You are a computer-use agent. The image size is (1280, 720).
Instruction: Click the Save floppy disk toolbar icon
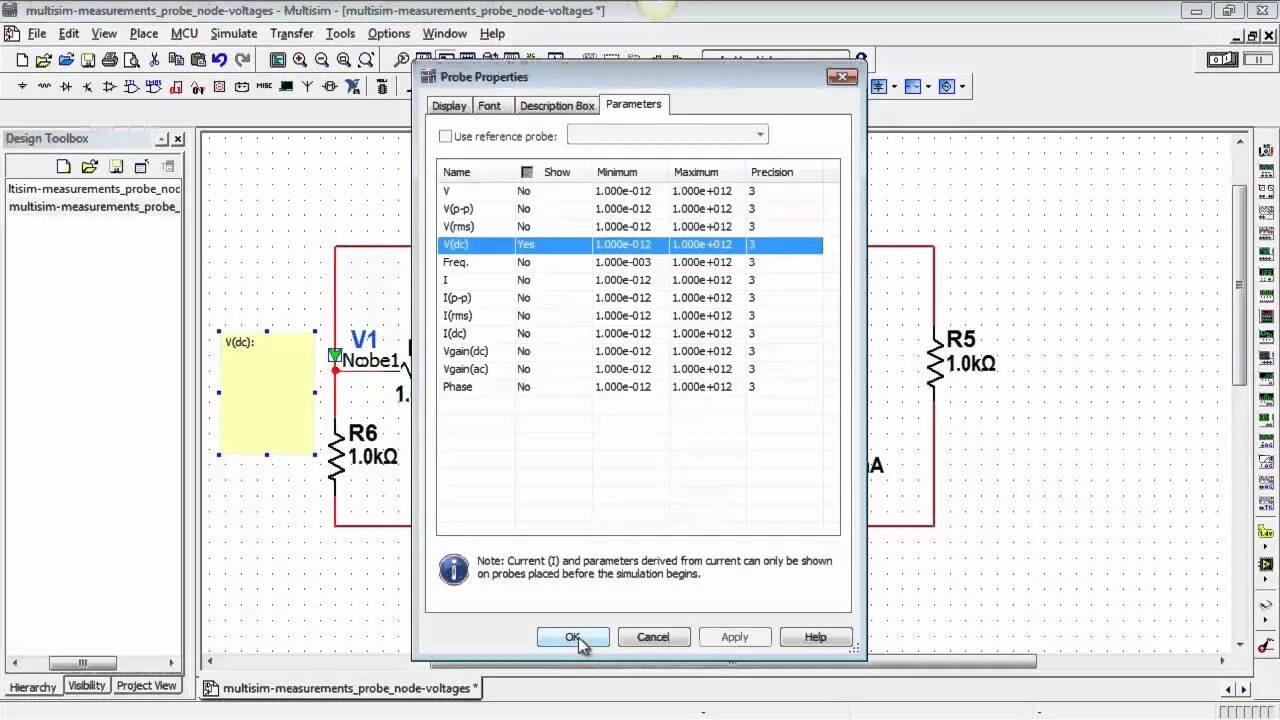pos(88,60)
